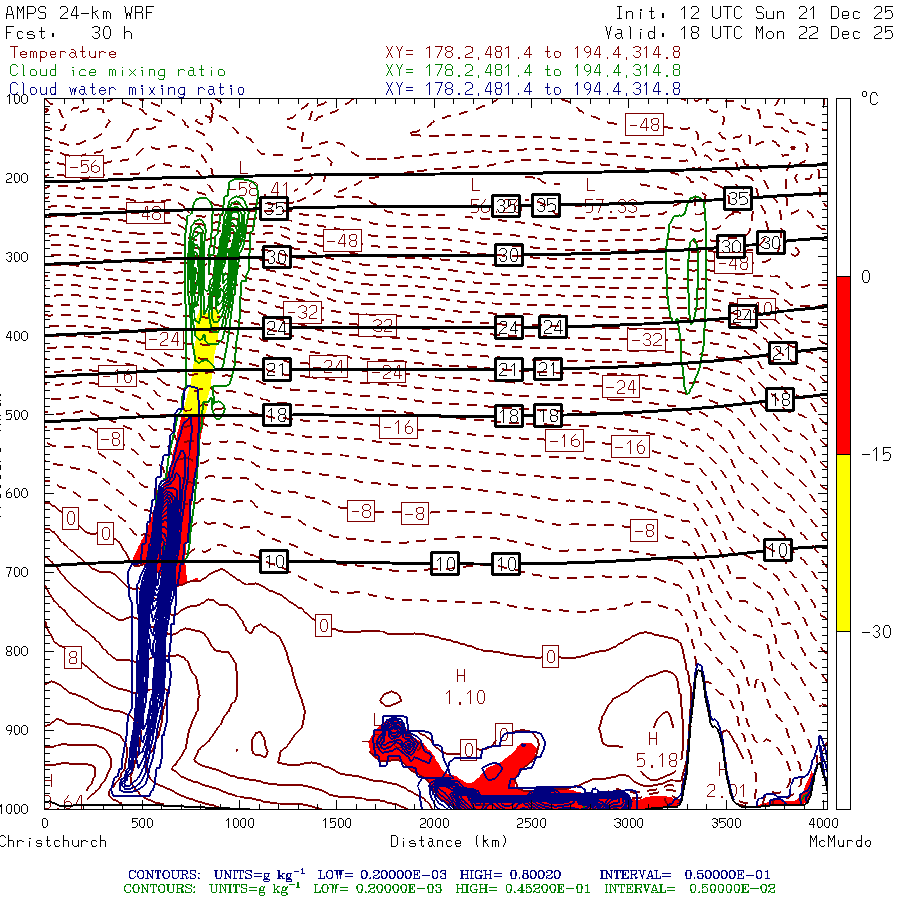Click the 2500 distance axis label
Viewport: 900px width, 900px height.
click(532, 823)
